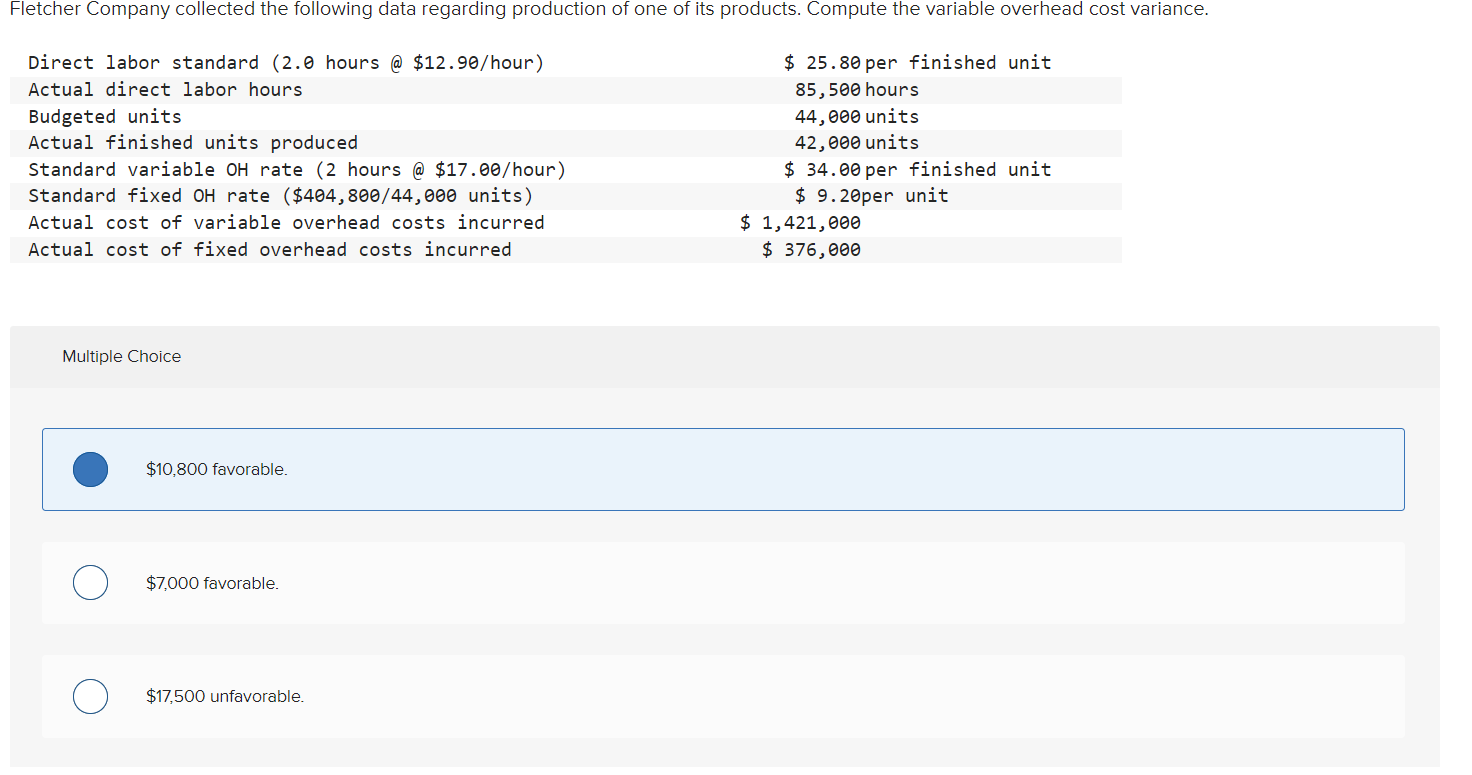Click the "$ 34.00 per finished unit" value
The height and width of the screenshot is (775, 1472).
pos(917,170)
